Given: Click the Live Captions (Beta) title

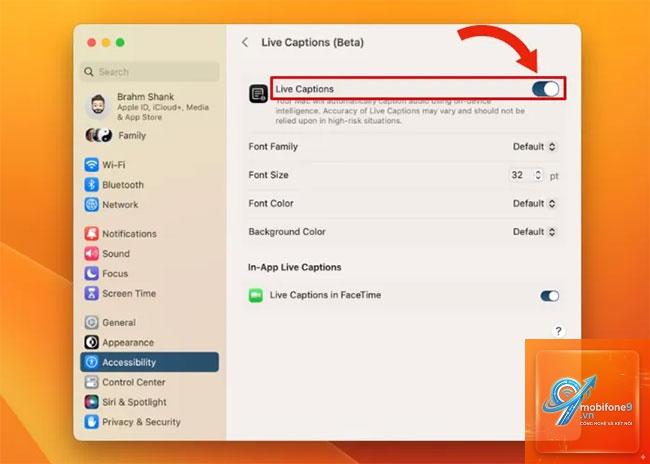Looking at the screenshot, I should [313, 42].
